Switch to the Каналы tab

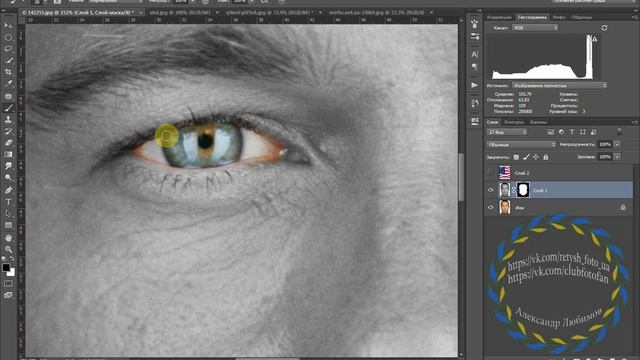(538, 122)
